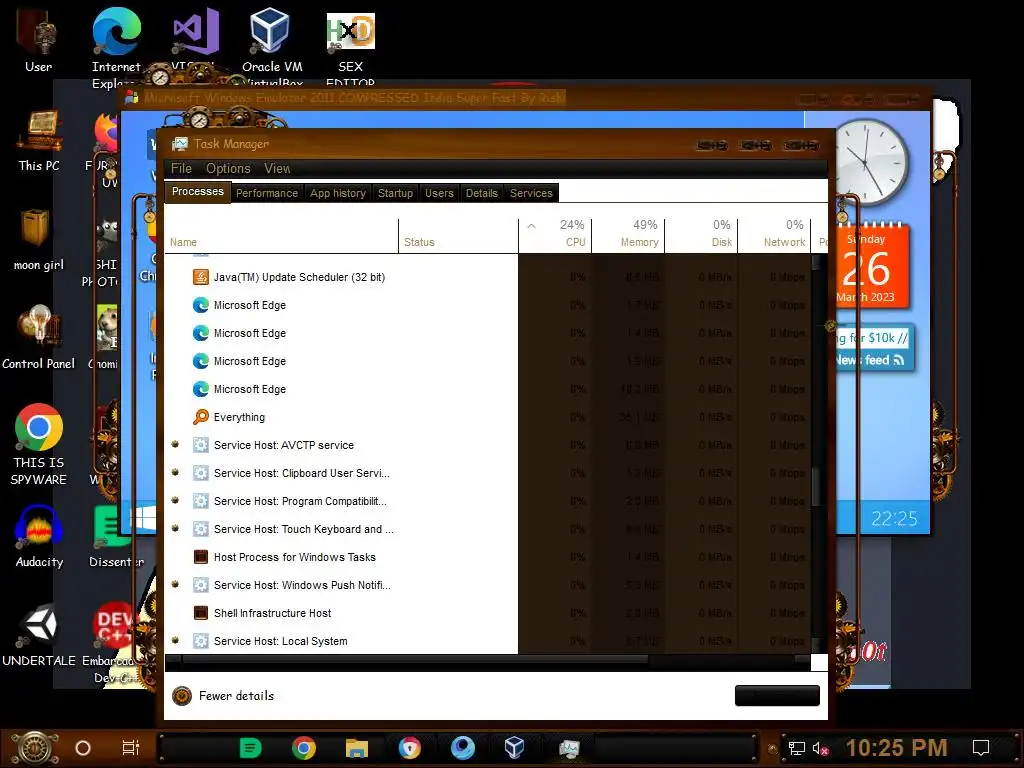Click the vertical scrollbar of the process list

[x=816, y=487]
